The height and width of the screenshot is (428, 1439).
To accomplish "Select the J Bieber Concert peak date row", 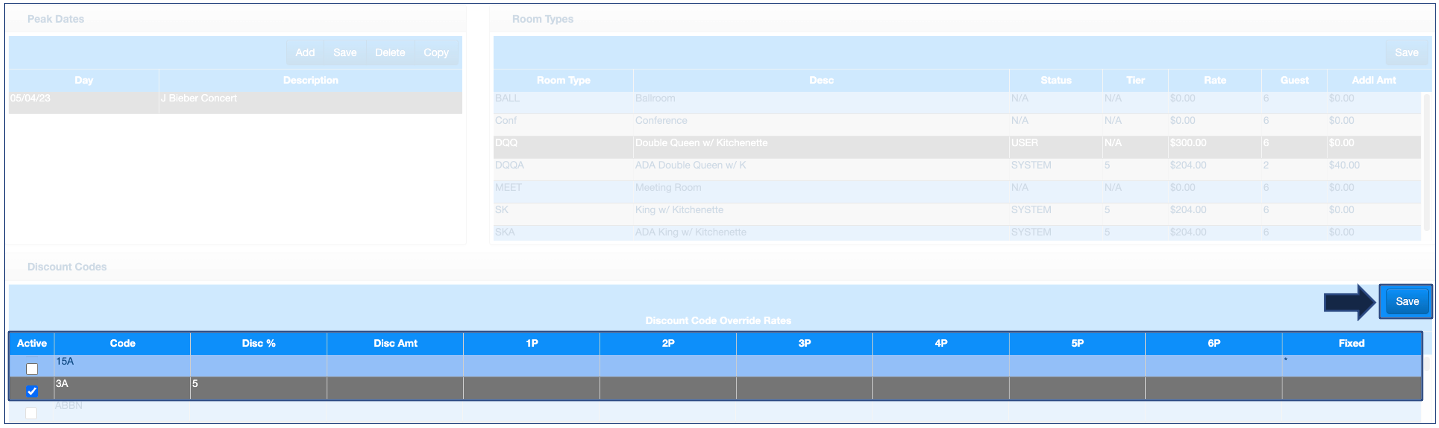I will 235,99.
